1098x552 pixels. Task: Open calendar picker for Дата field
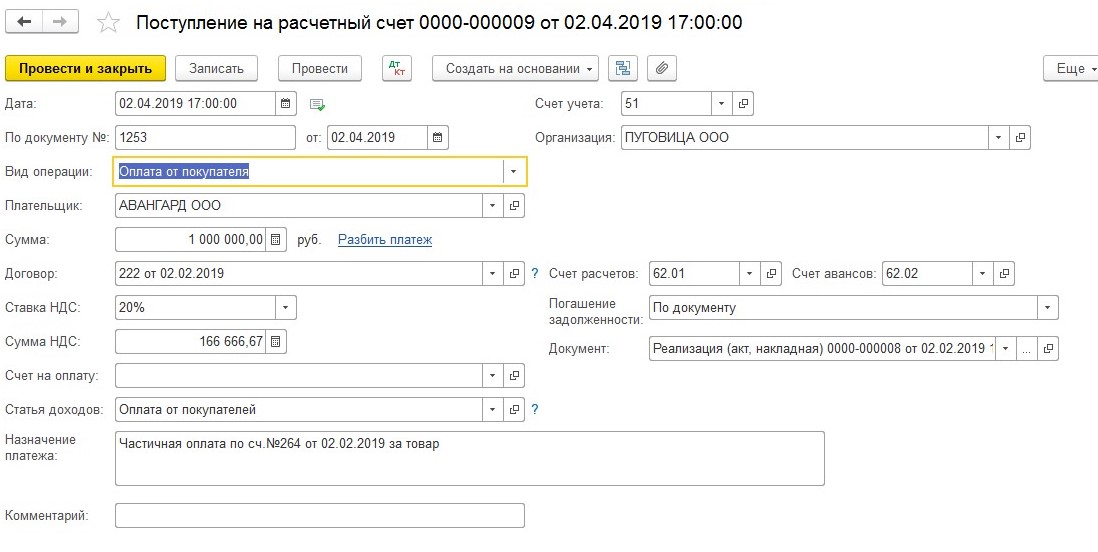pos(286,103)
